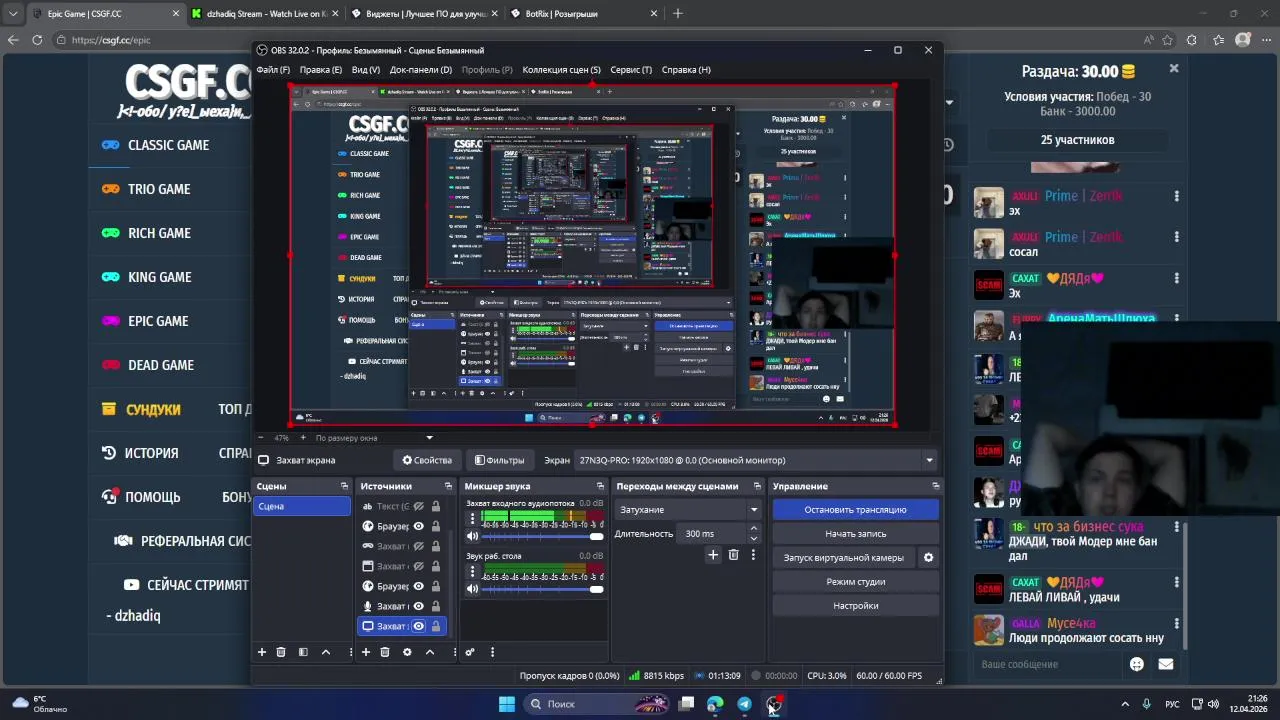Send chat message with envelope icon
The image size is (1280, 720).
pyautogui.click(x=1166, y=664)
